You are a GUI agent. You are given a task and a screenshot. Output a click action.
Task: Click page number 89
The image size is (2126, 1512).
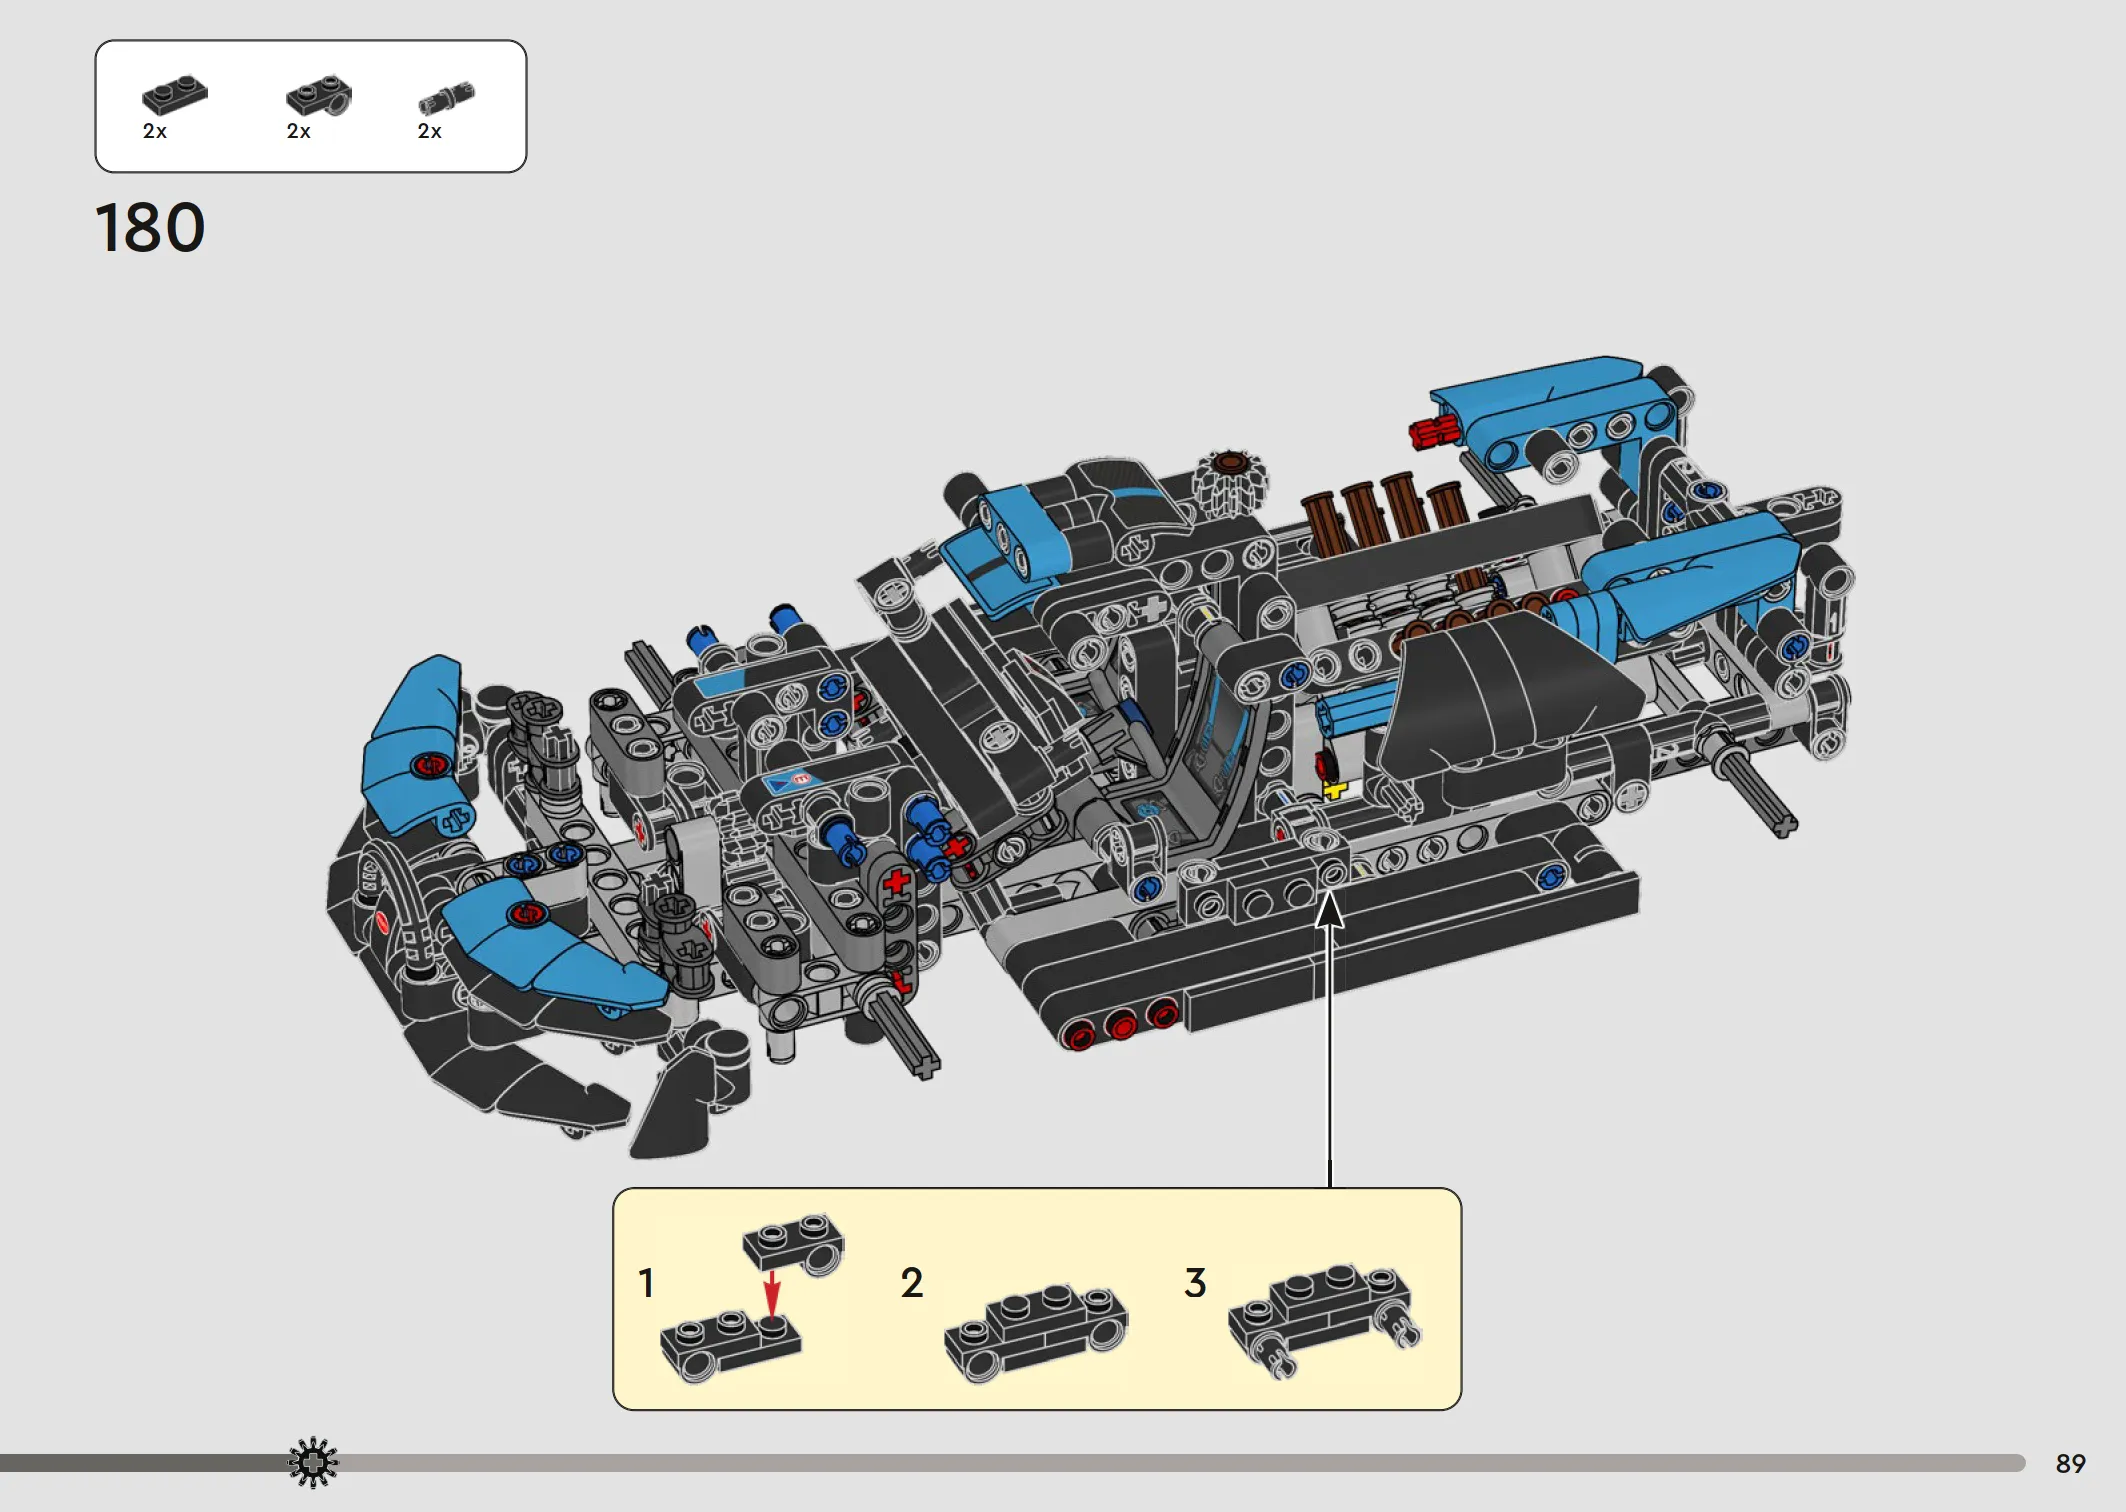point(2070,1464)
